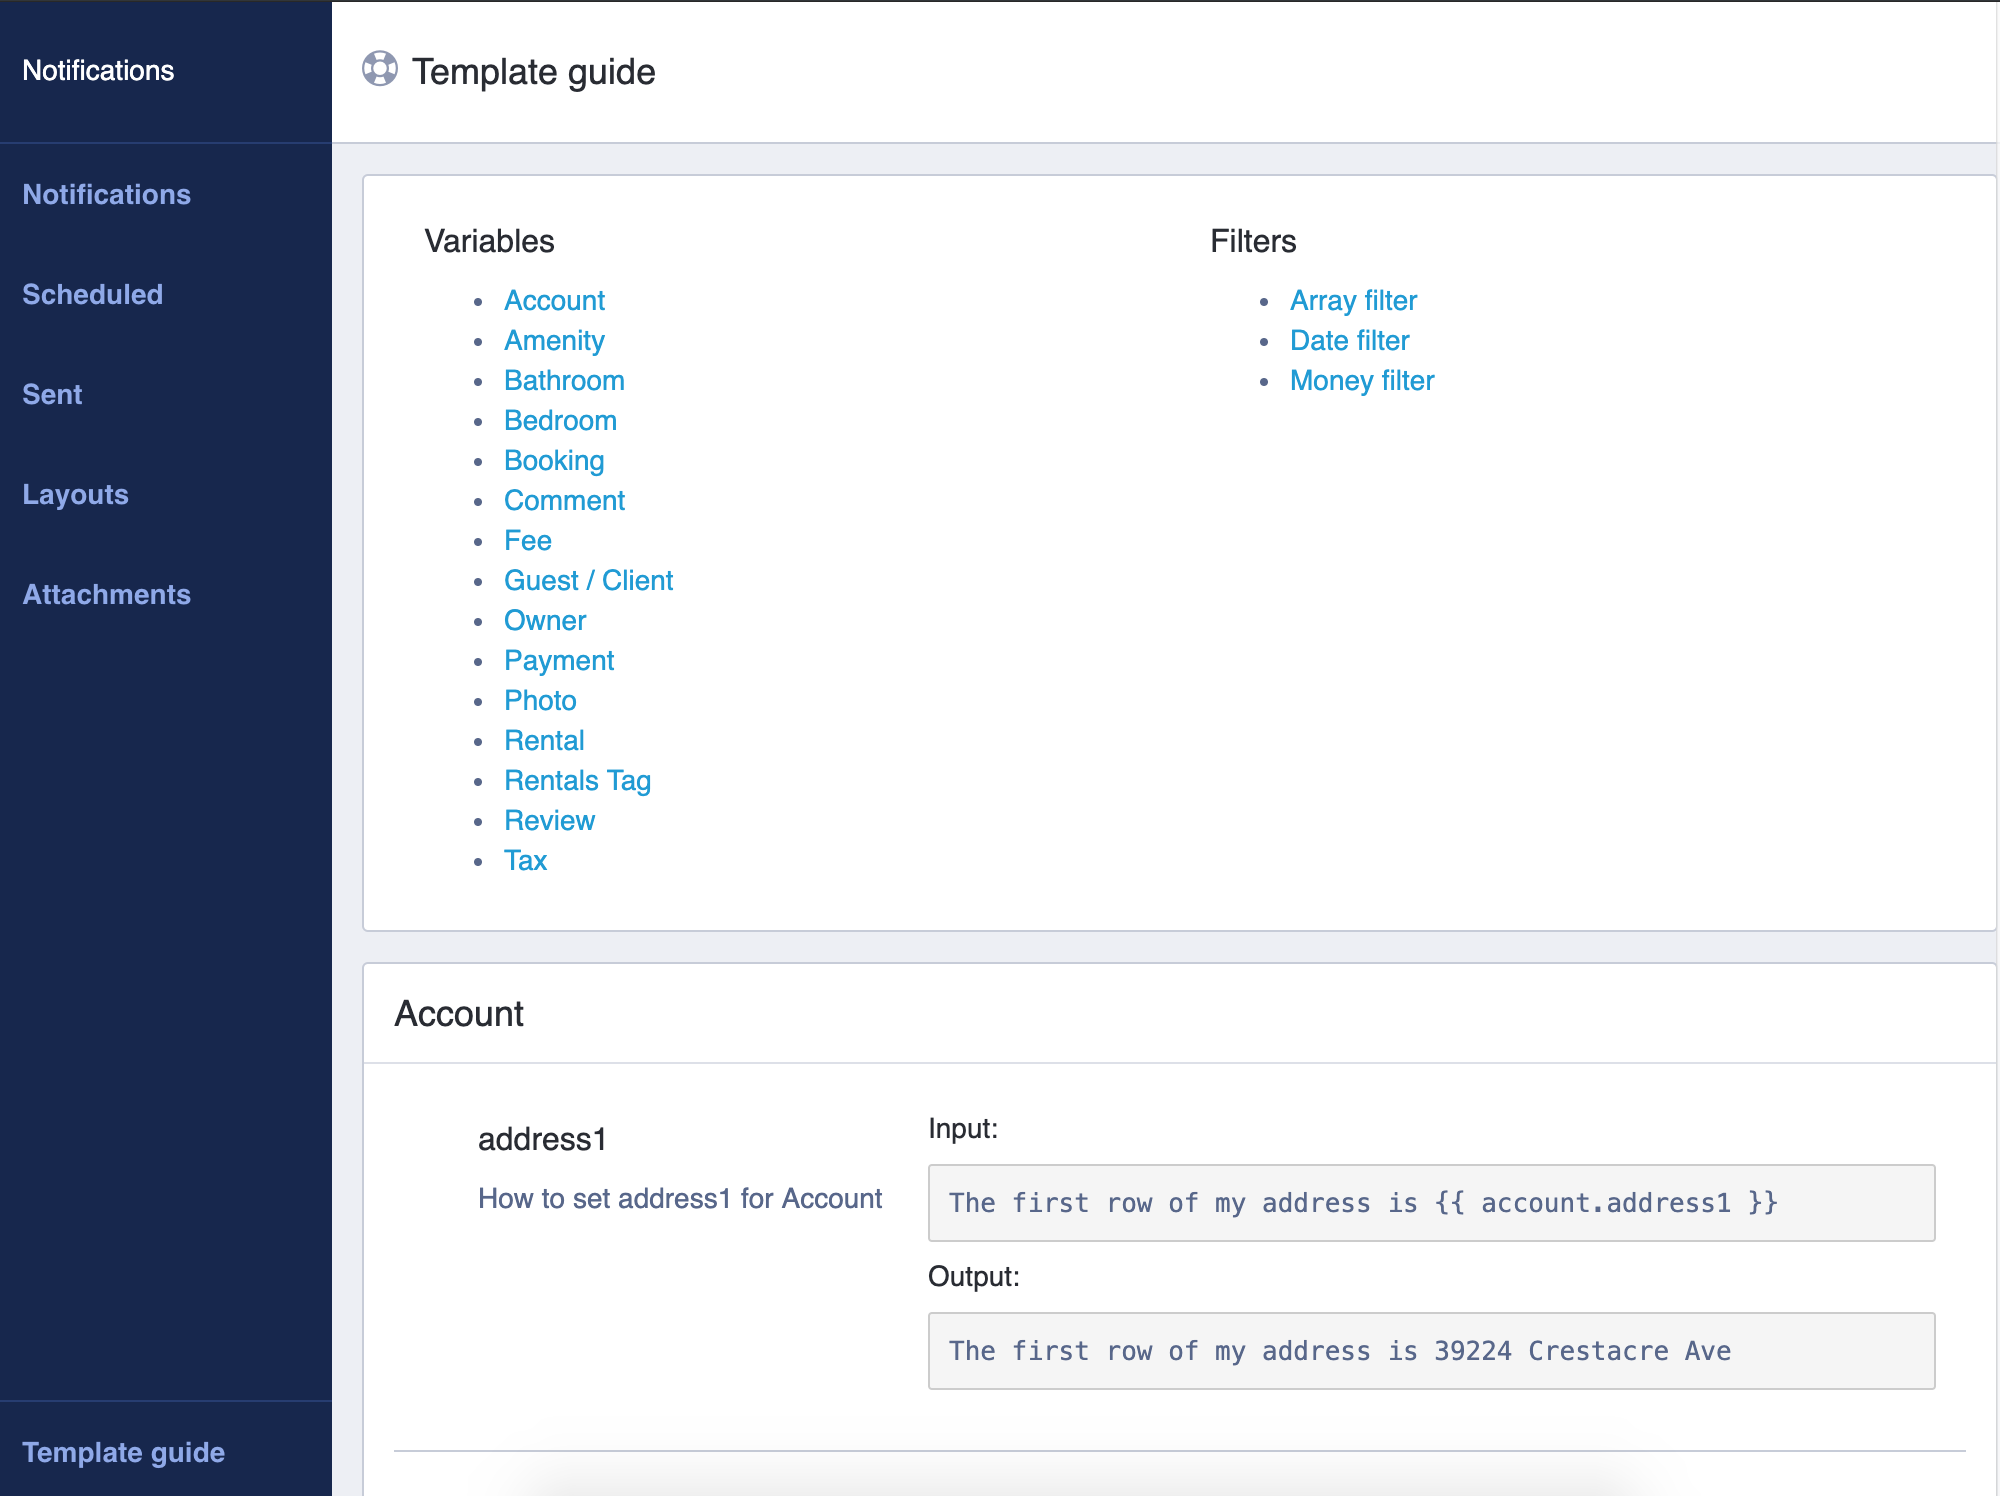Open the Scheduled sidebar section
2000x1496 pixels.
click(92, 294)
